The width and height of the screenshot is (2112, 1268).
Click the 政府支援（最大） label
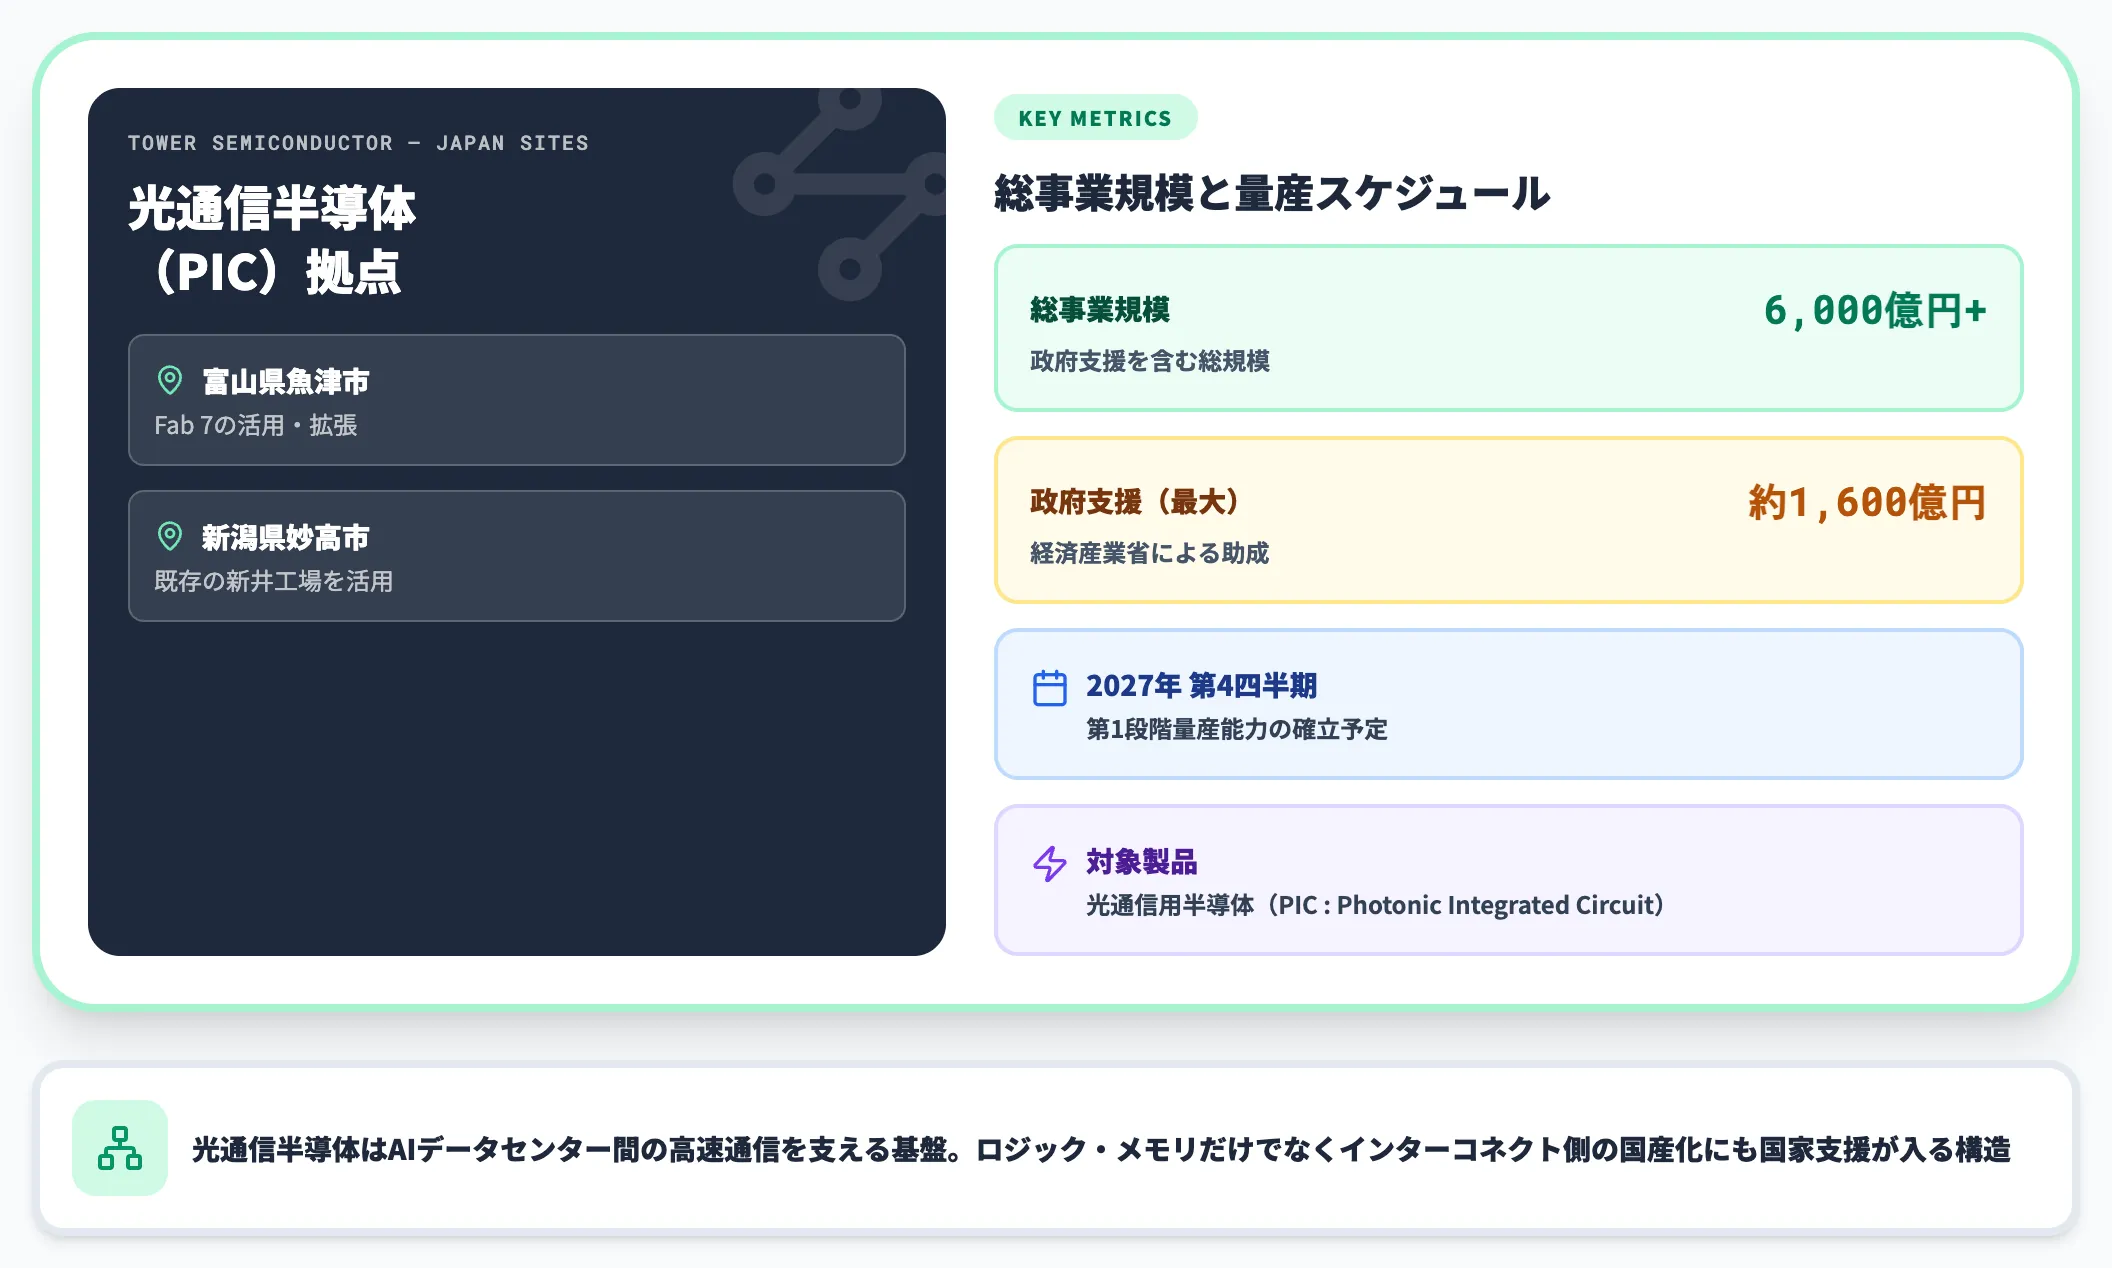[x=1134, y=501]
